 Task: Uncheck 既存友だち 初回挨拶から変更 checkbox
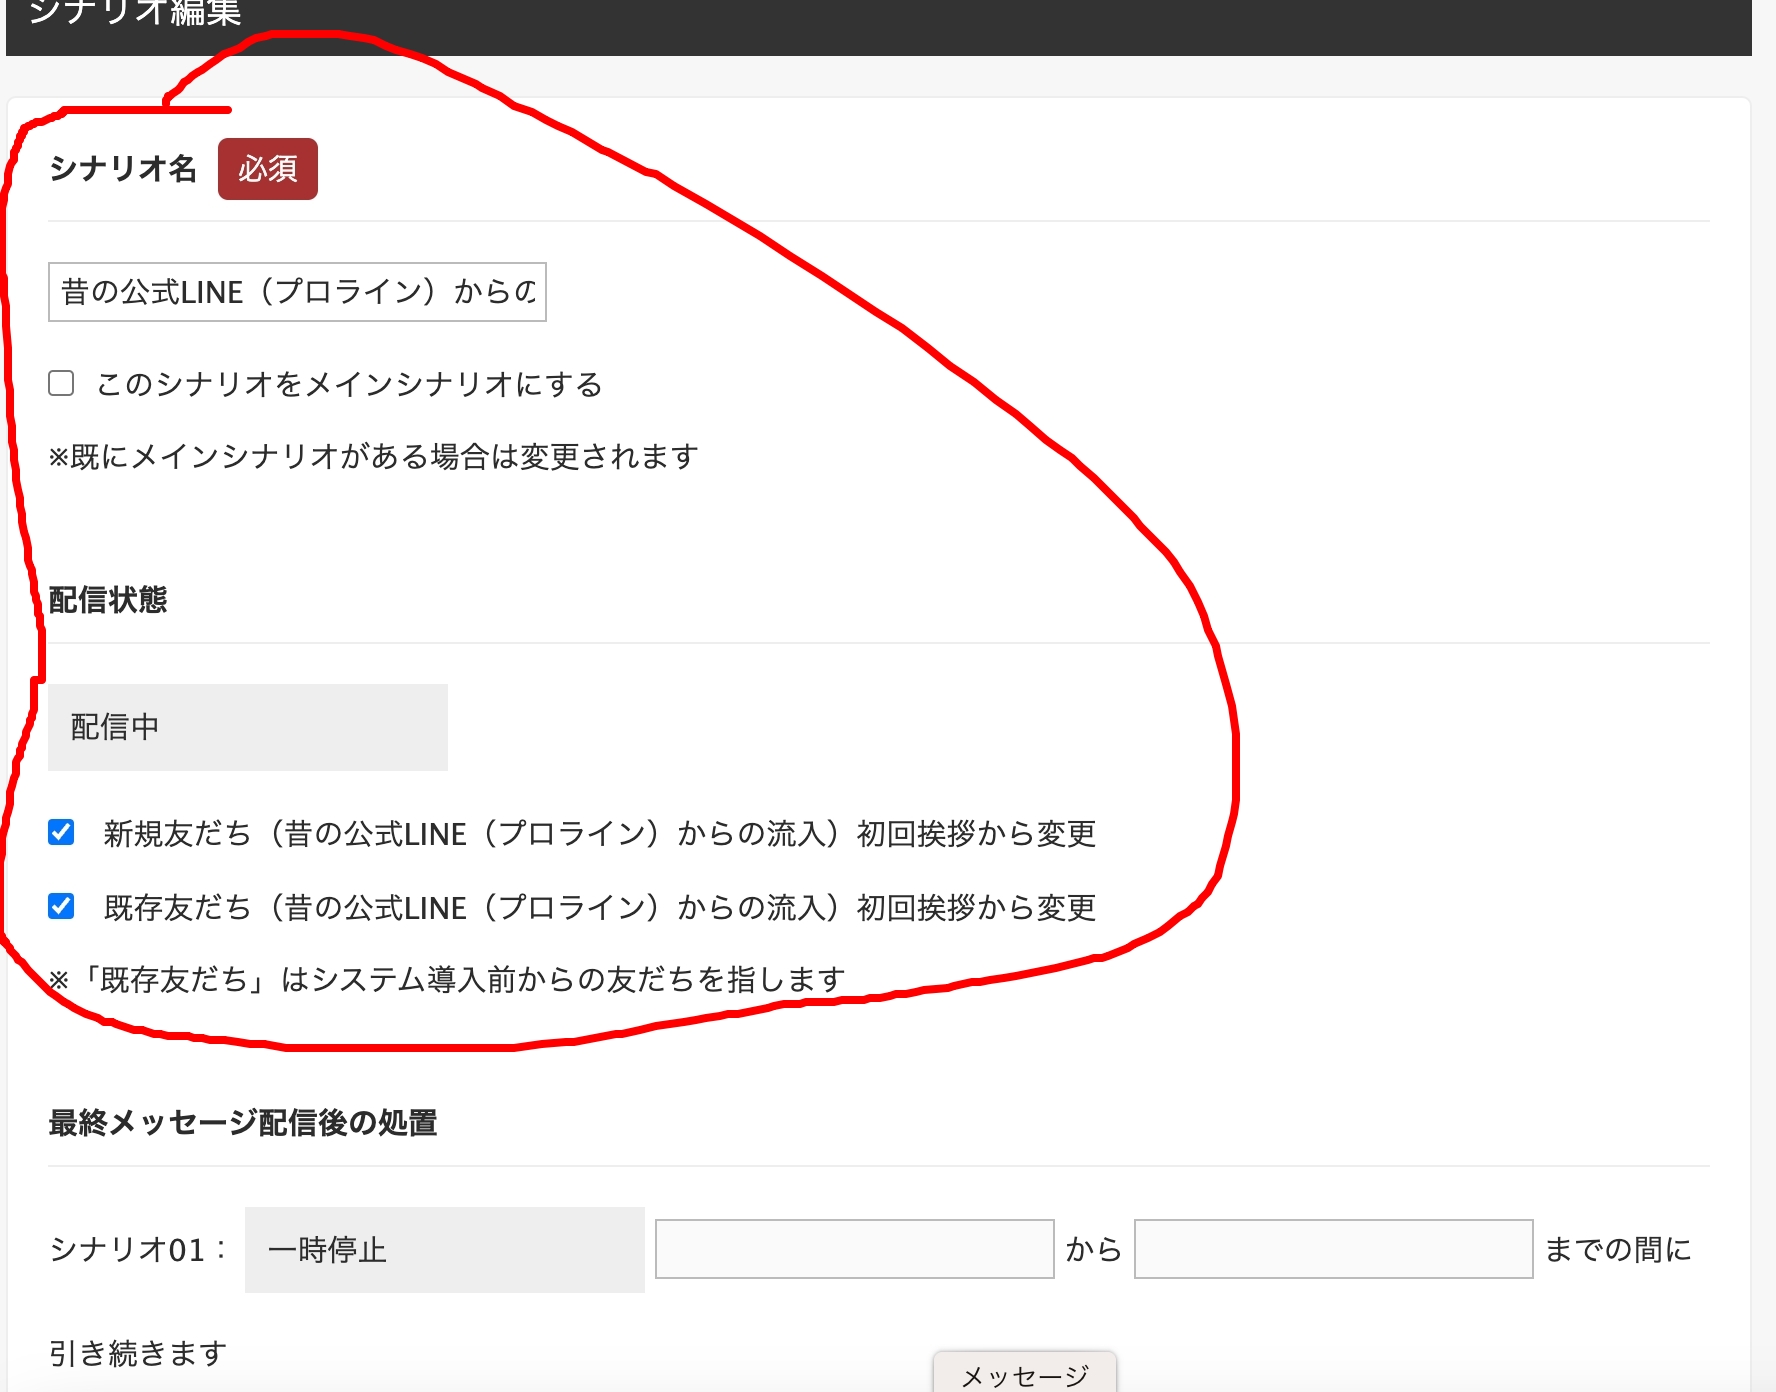coord(61,906)
